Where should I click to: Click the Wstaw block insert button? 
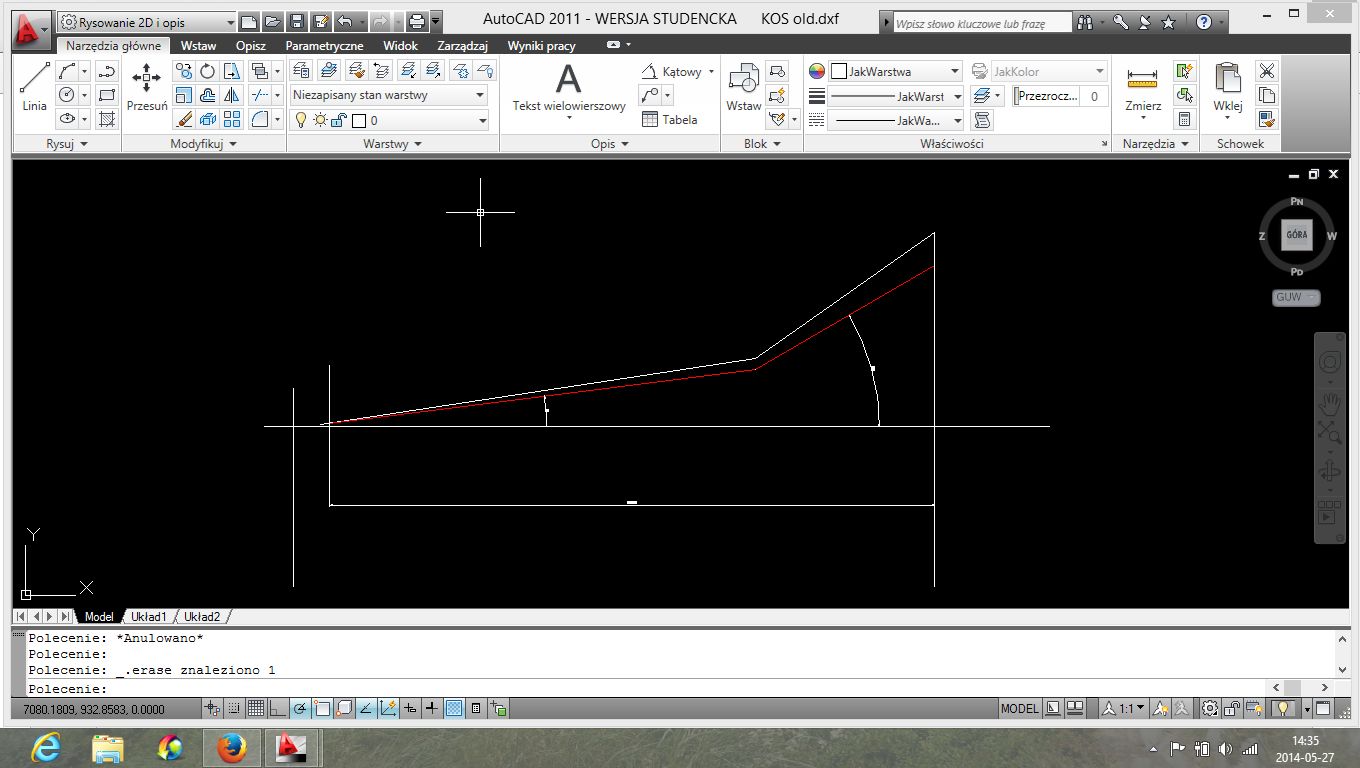pyautogui.click(x=744, y=87)
